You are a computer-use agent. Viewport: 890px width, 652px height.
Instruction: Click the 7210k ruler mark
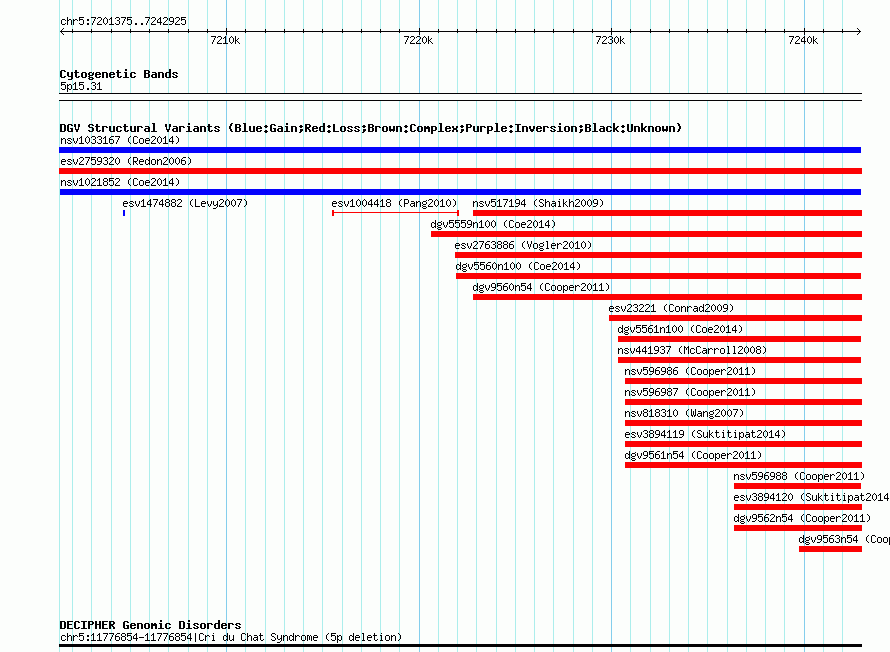225,40
